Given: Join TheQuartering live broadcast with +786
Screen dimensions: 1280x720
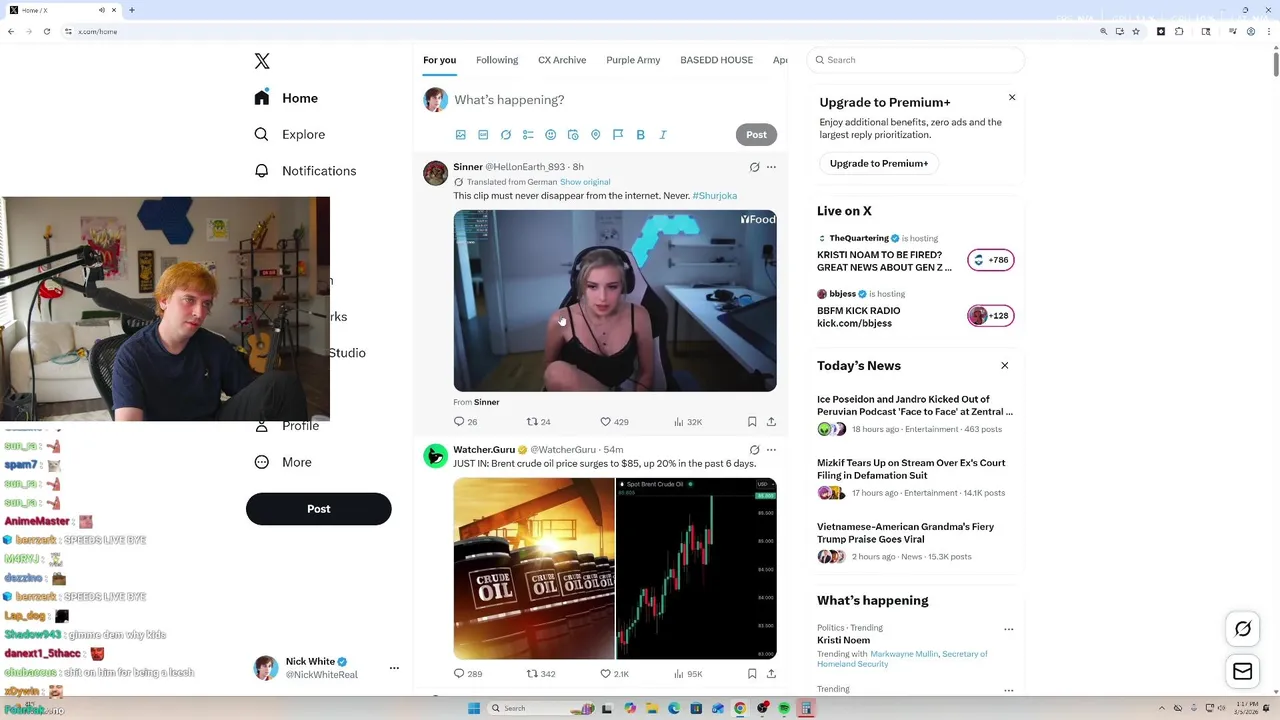Looking at the screenshot, I should coord(991,260).
